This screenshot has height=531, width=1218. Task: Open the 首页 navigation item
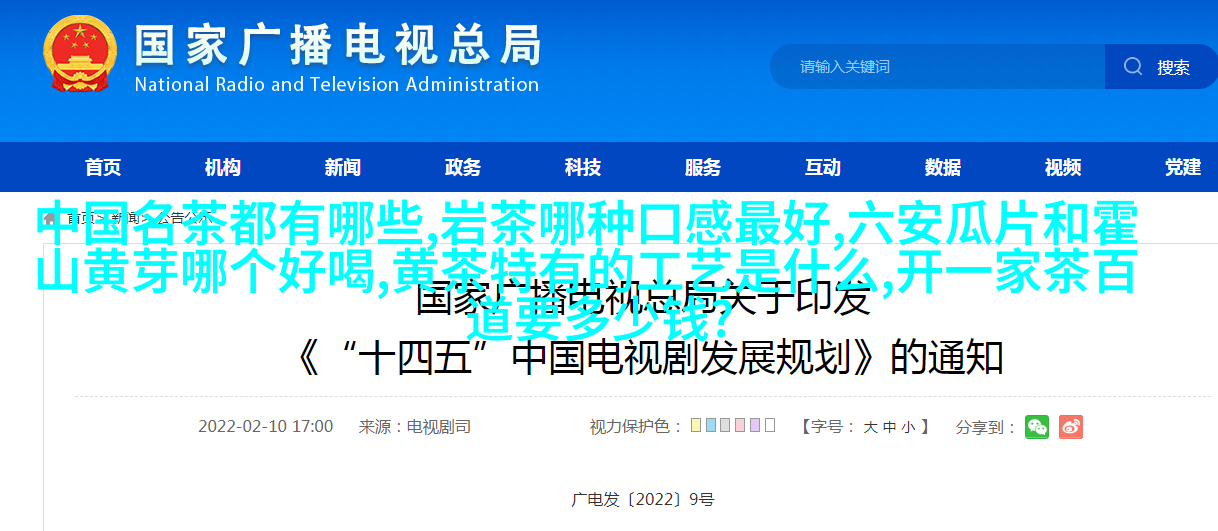103,168
